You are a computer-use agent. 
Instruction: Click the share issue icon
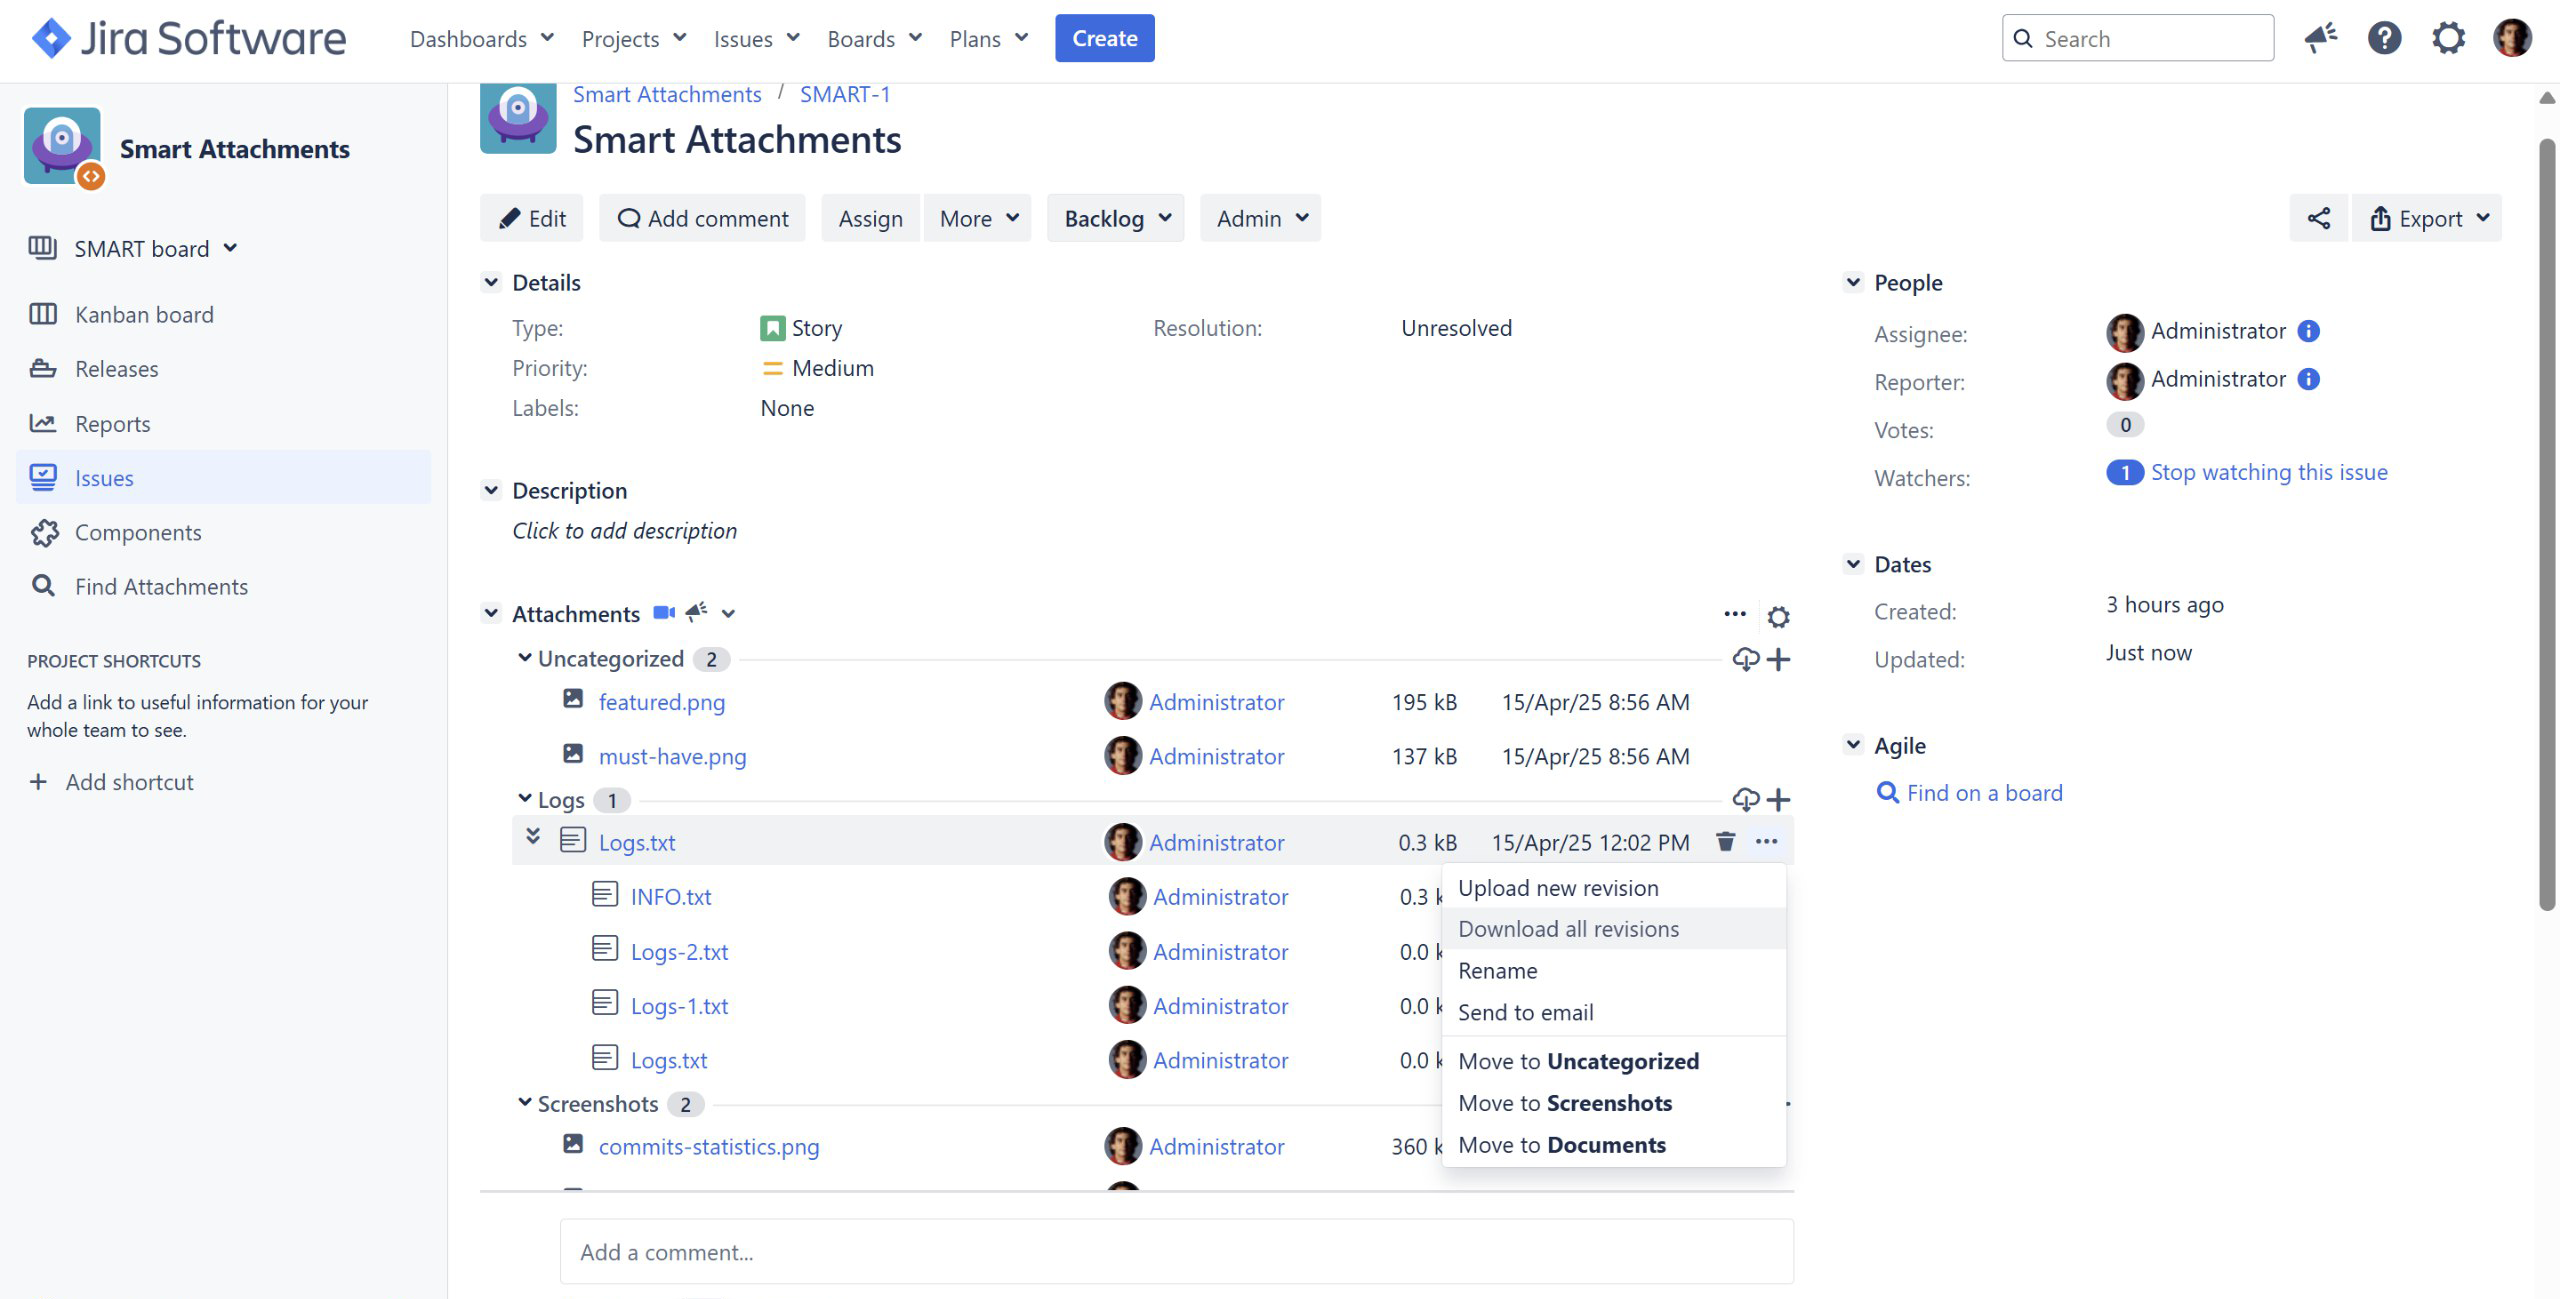[2318, 218]
